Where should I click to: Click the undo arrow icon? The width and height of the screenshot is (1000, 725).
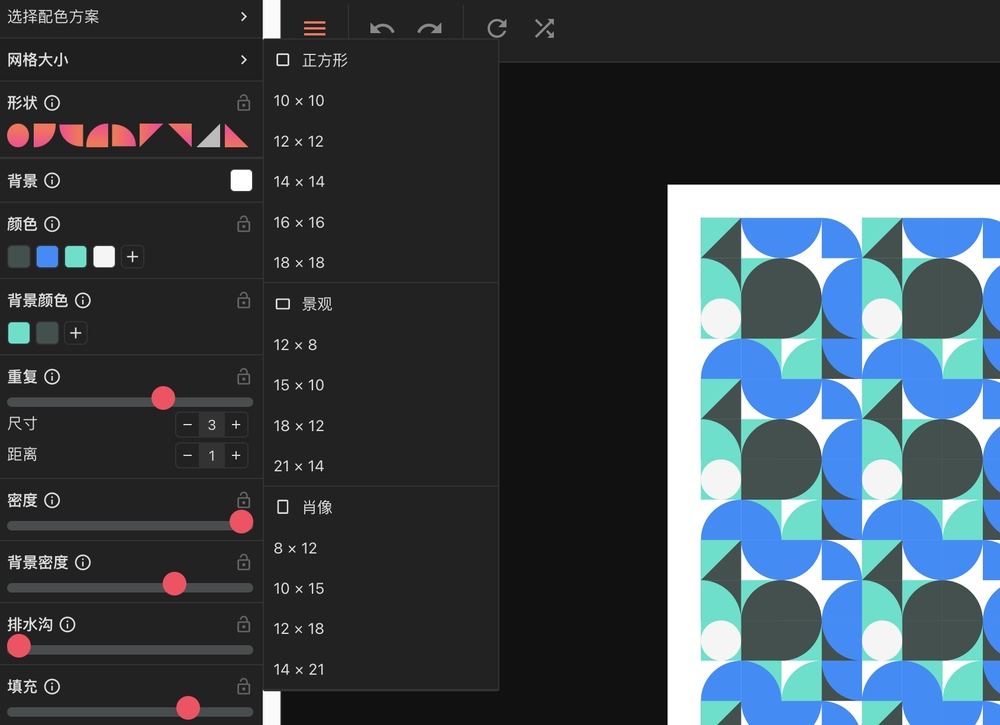click(381, 29)
